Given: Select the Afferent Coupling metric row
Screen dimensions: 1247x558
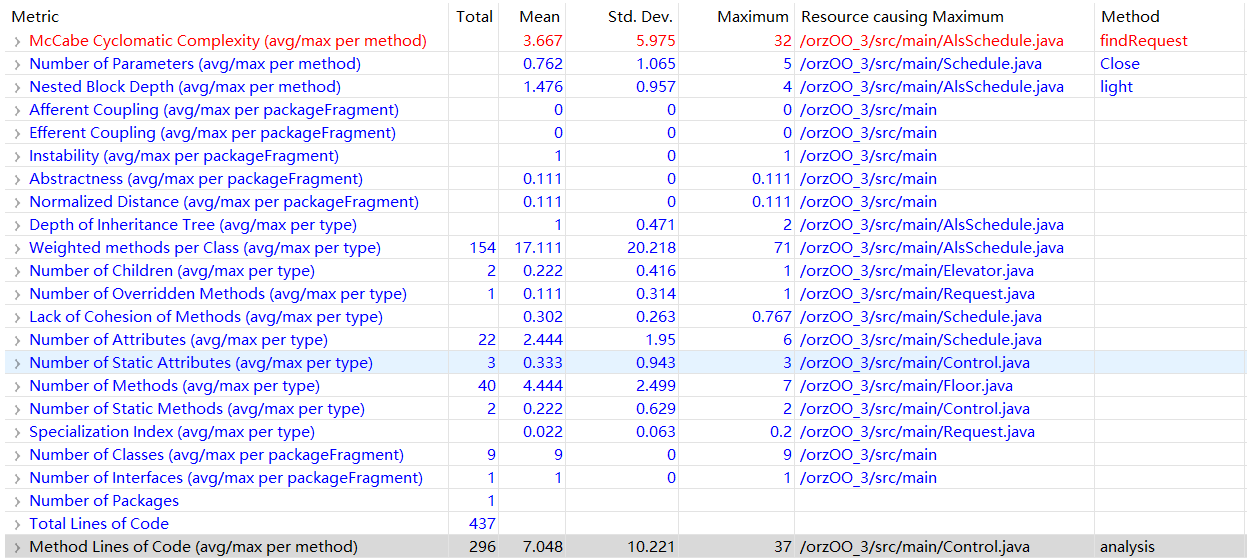Looking at the screenshot, I should 213,110.
